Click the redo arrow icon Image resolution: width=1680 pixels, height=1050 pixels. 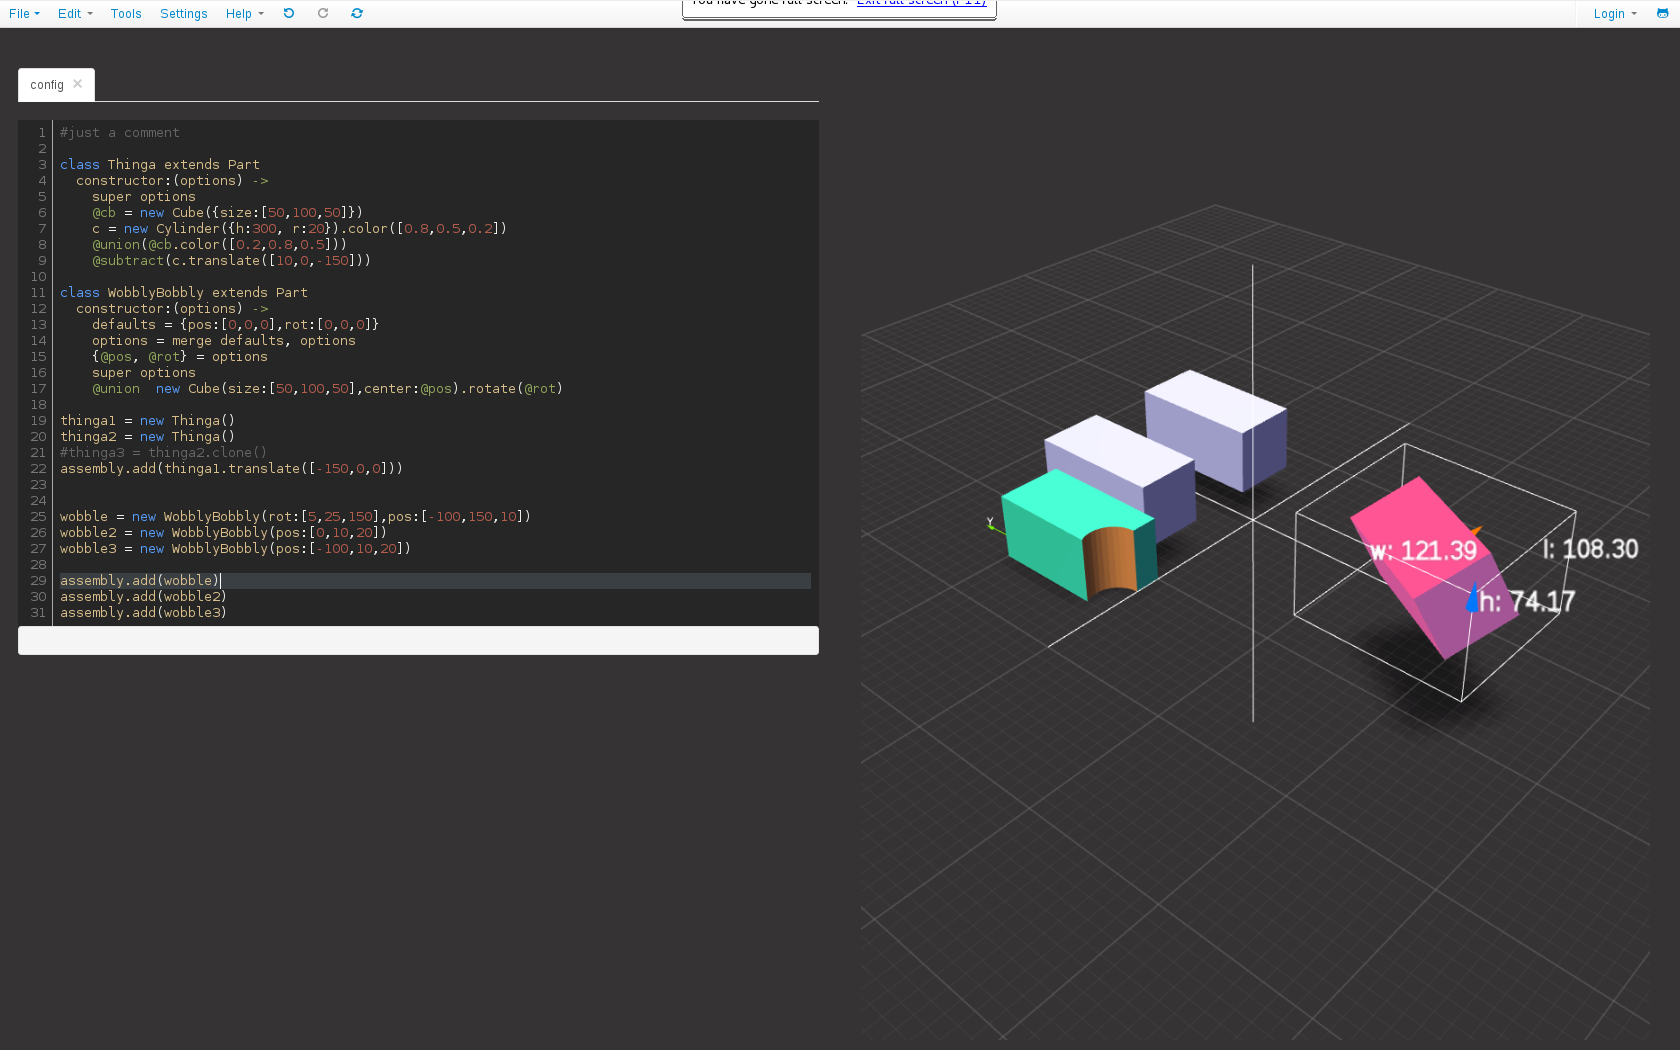coord(323,13)
